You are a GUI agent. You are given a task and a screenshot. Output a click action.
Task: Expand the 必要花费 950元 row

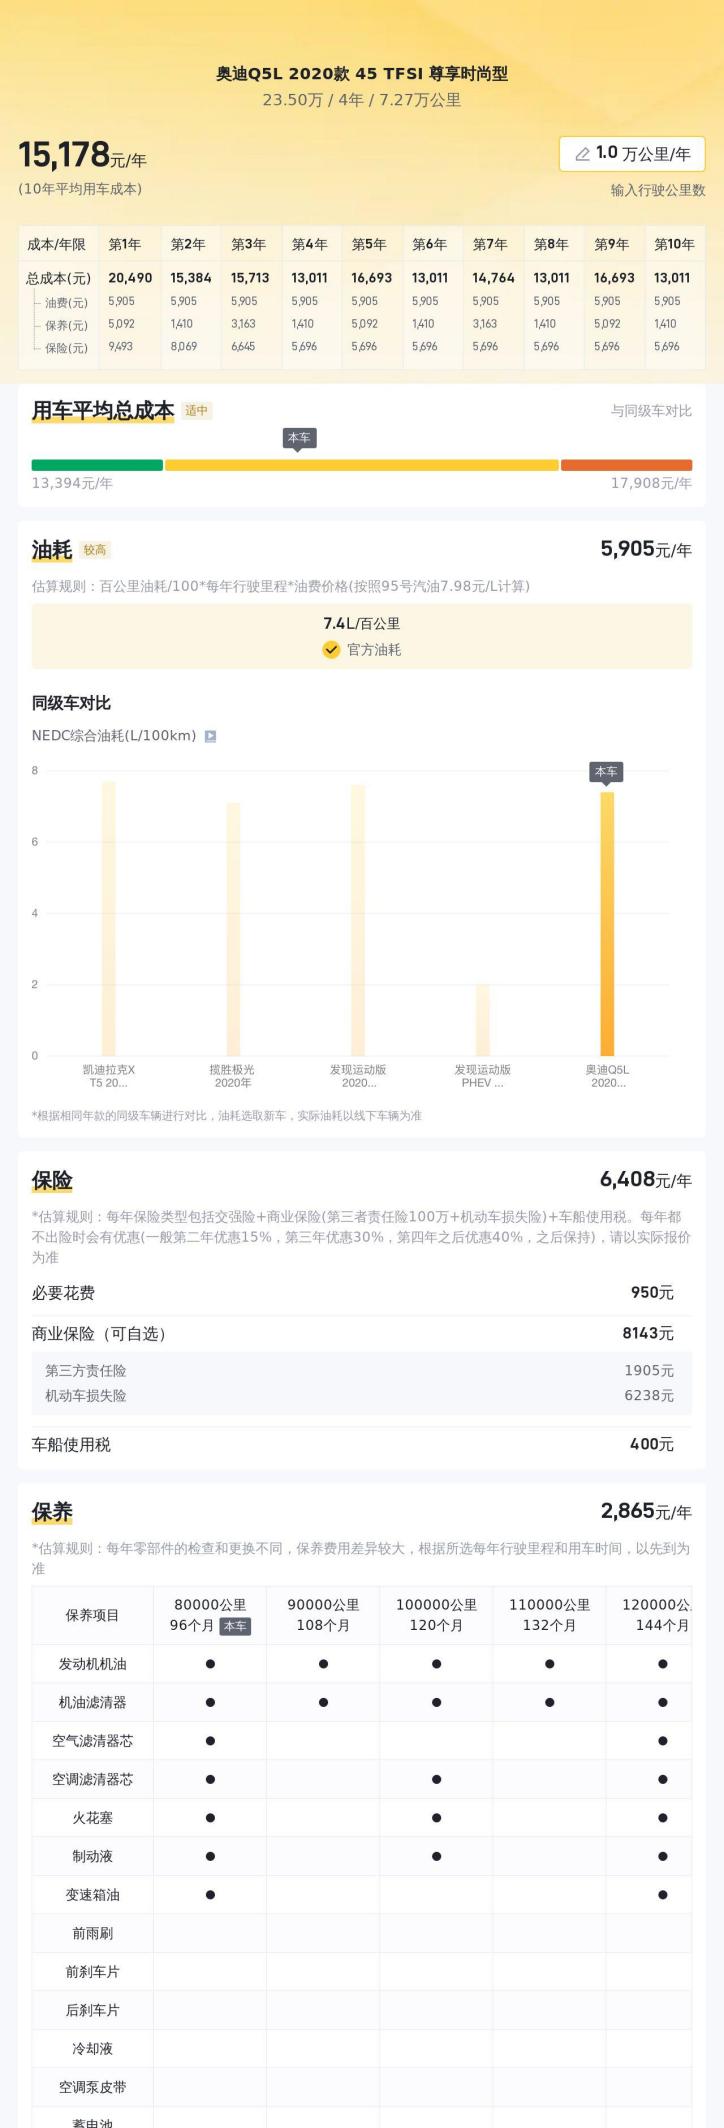pyautogui.click(x=361, y=1293)
